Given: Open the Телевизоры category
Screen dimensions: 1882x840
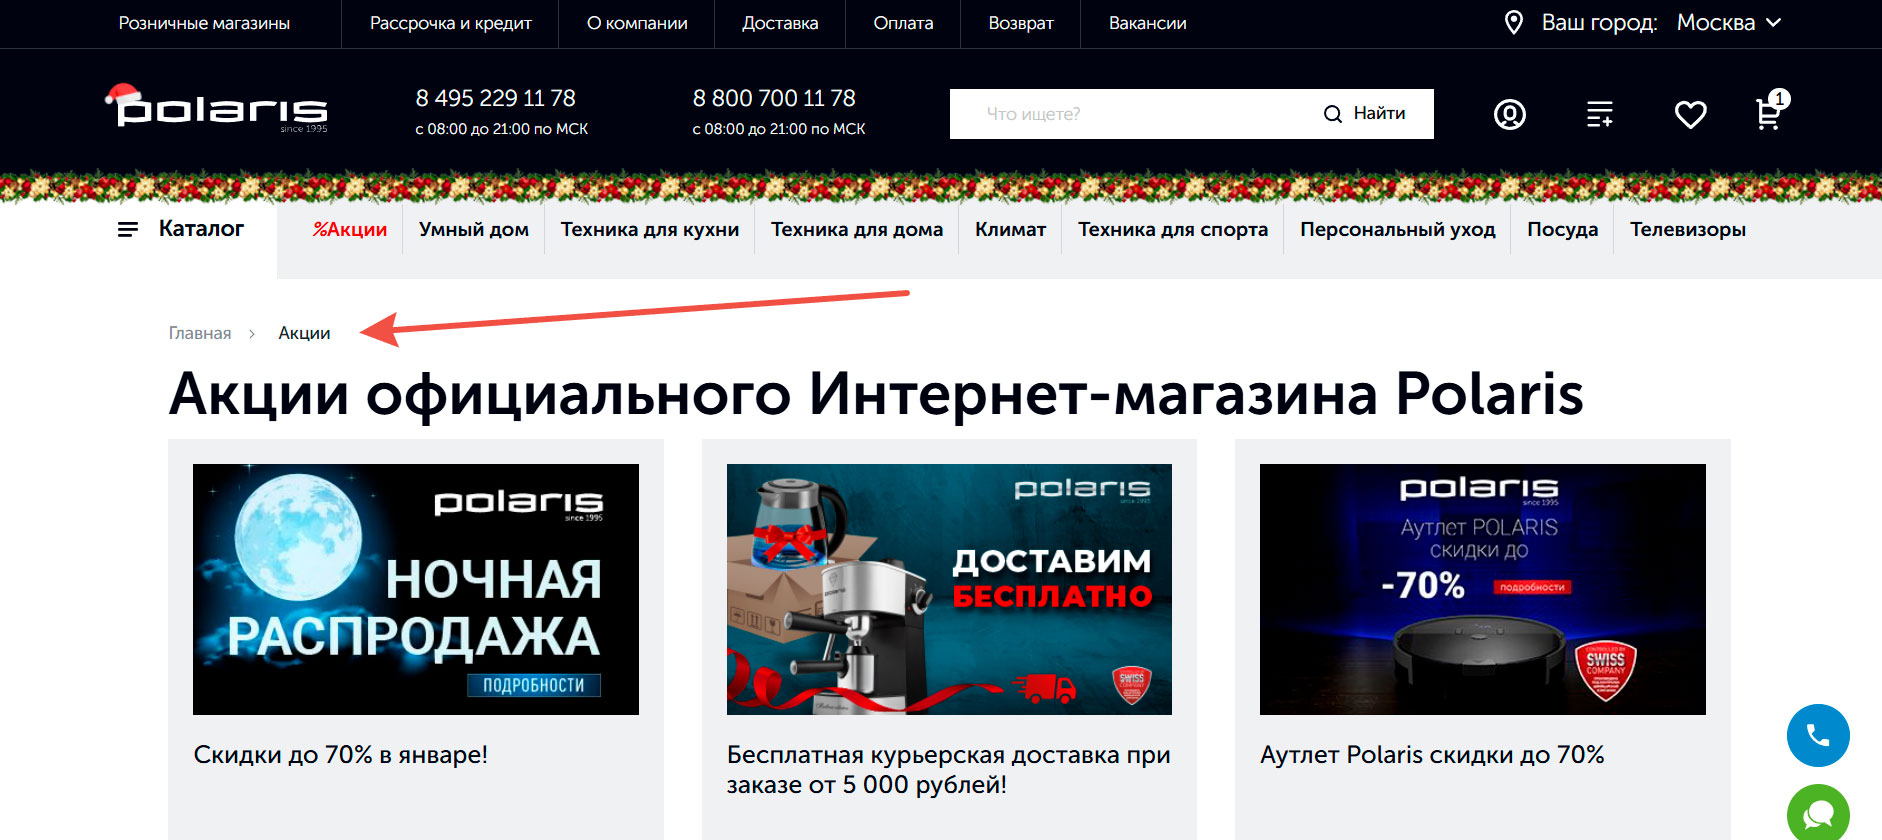Looking at the screenshot, I should click(x=1688, y=229).
